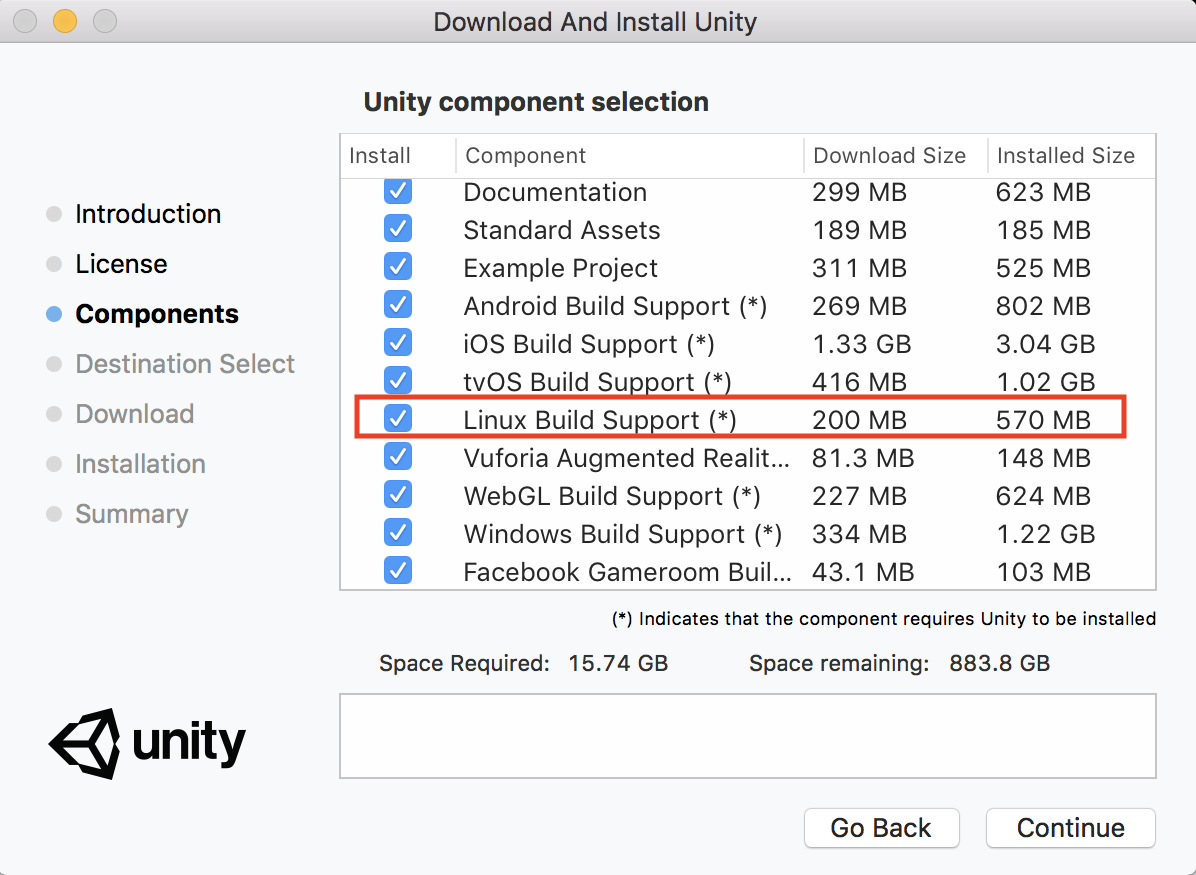Uncheck the highlighted Linux Build Support

(397, 418)
